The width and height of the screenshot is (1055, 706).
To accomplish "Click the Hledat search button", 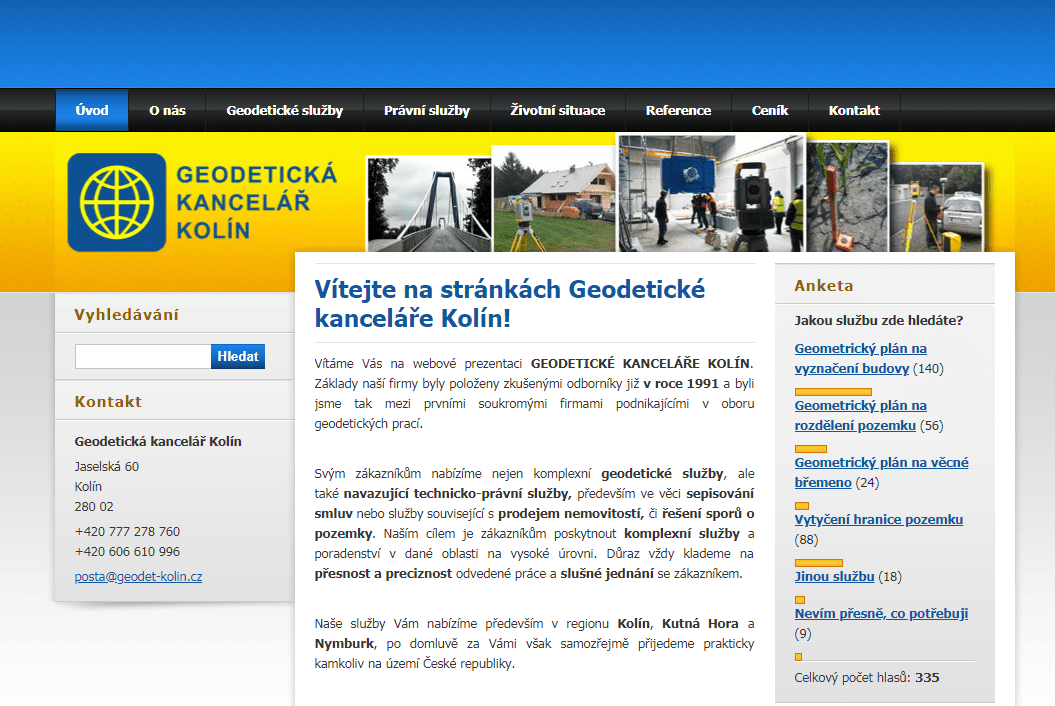I will tap(238, 357).
